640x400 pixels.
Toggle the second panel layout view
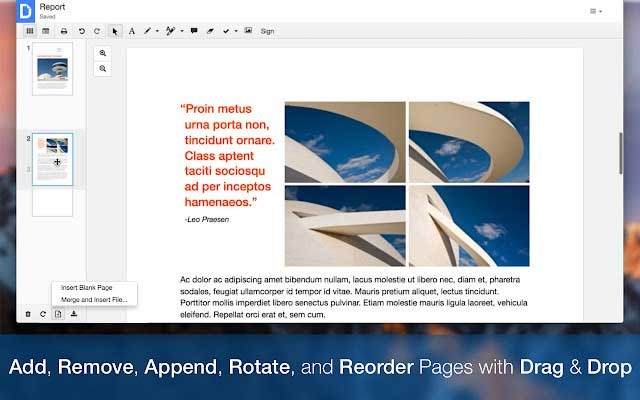pos(46,31)
